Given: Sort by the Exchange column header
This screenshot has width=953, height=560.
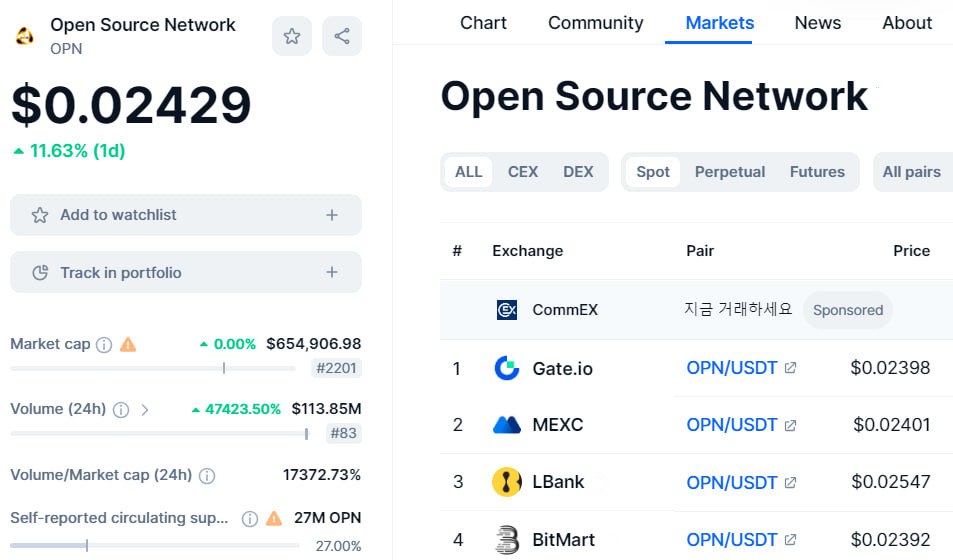Looking at the screenshot, I should coord(528,251).
